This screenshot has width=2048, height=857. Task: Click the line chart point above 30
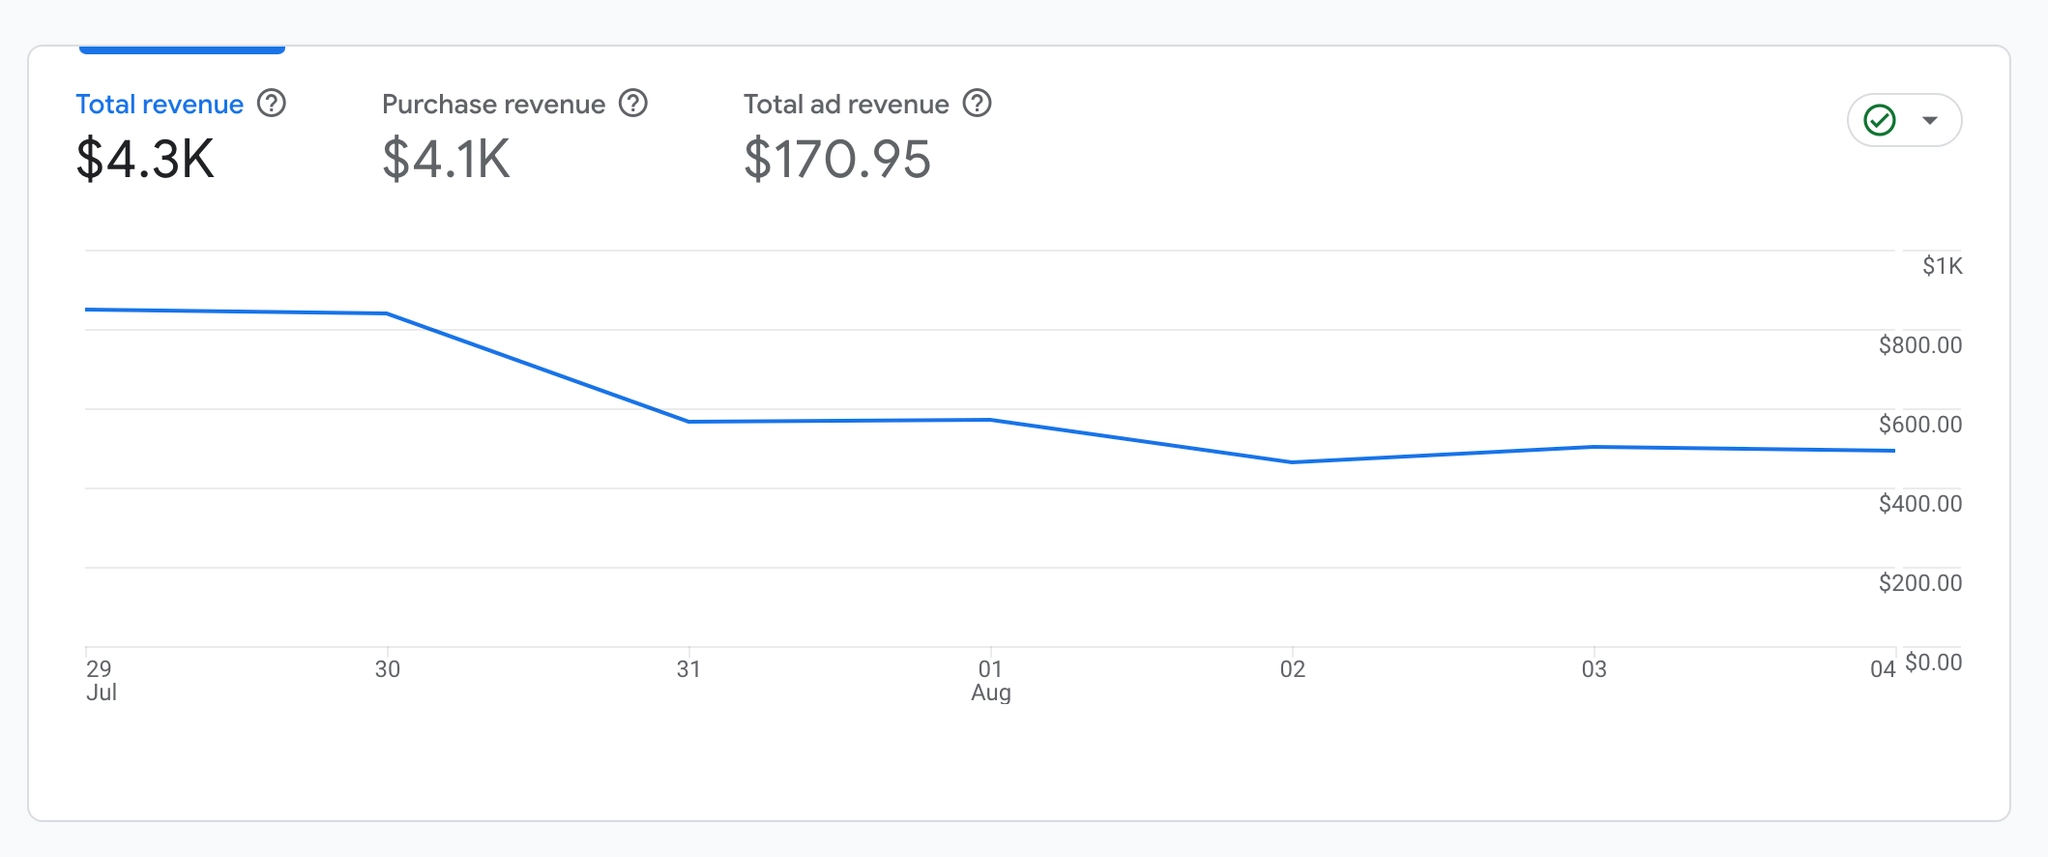pyautogui.click(x=387, y=314)
